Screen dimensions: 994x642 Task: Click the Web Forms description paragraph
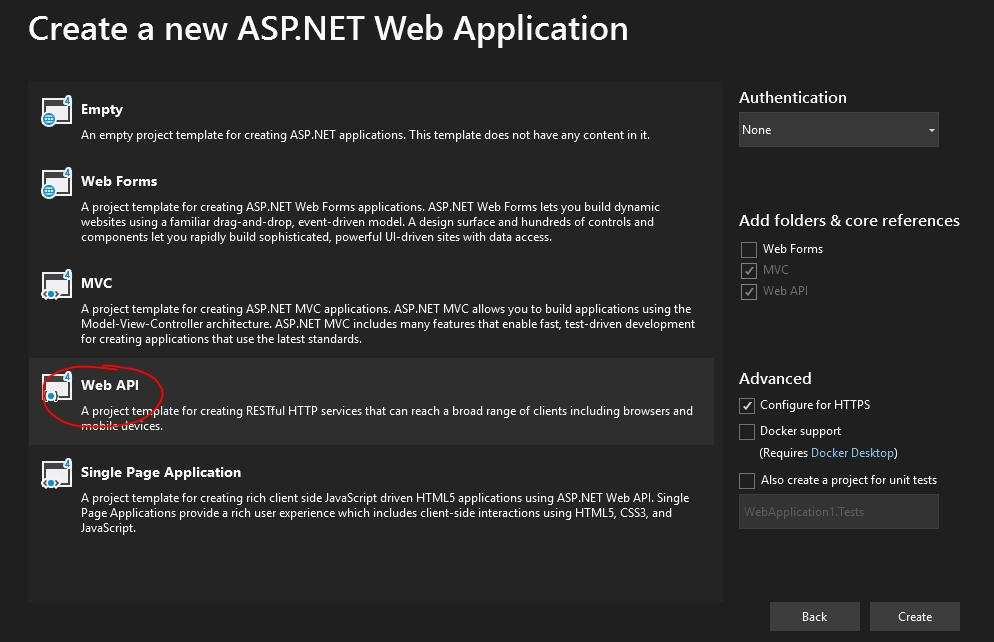tap(370, 222)
